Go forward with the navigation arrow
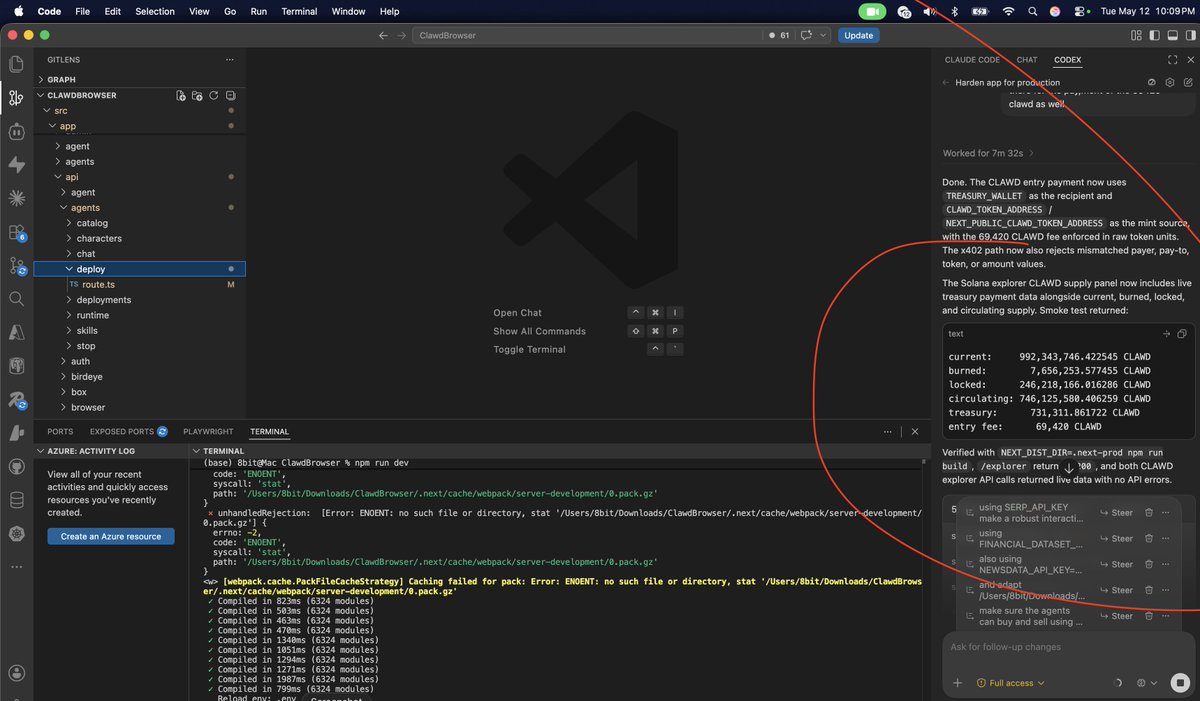Screen dimensions: 1200x701 pos(402,35)
